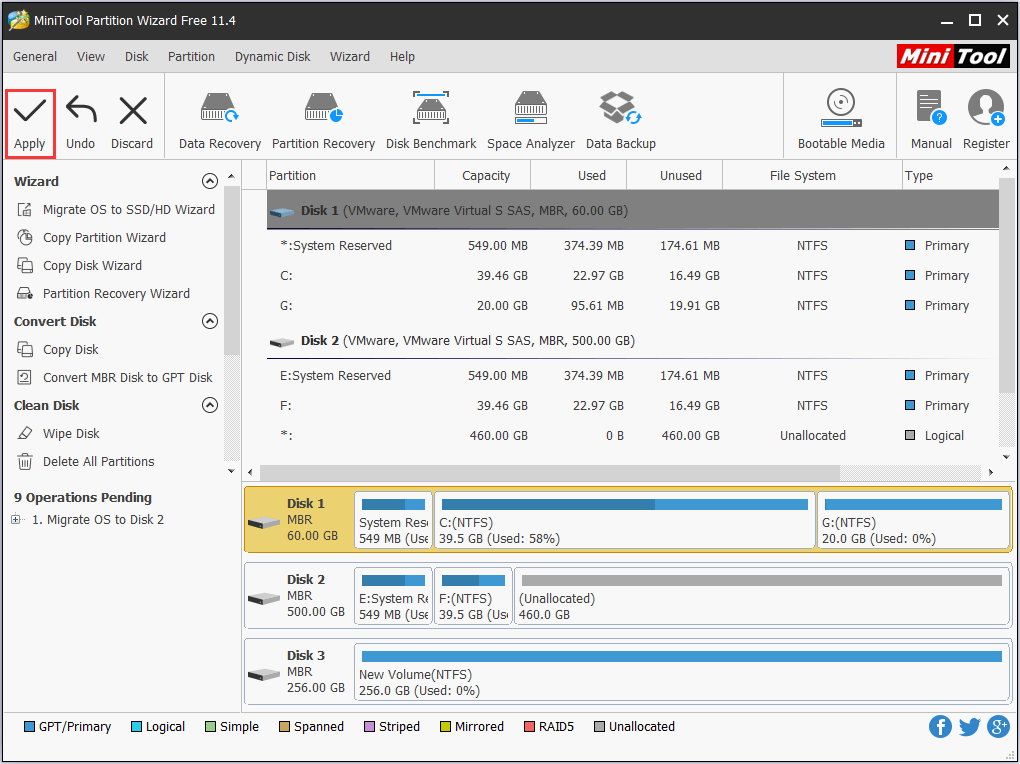Select the C:(NTFS) partition bar on Disk 1
The height and width of the screenshot is (764, 1020).
coord(624,520)
